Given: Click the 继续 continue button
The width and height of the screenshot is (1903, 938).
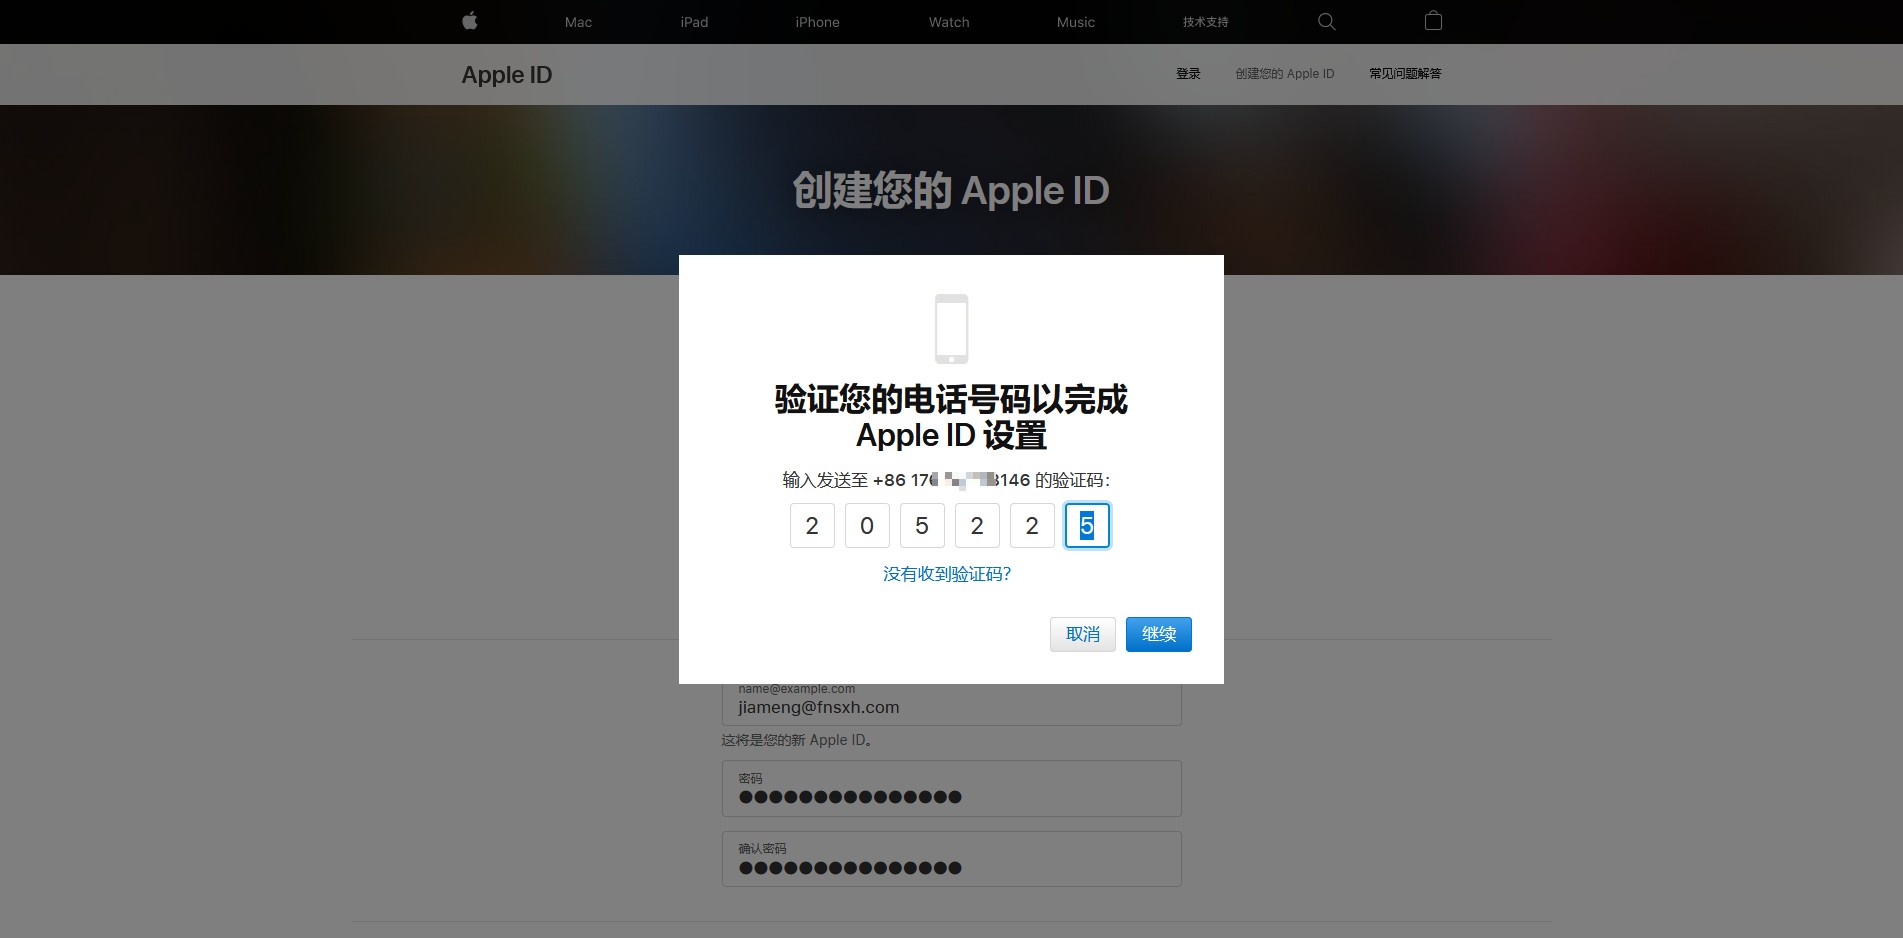Looking at the screenshot, I should tap(1159, 634).
